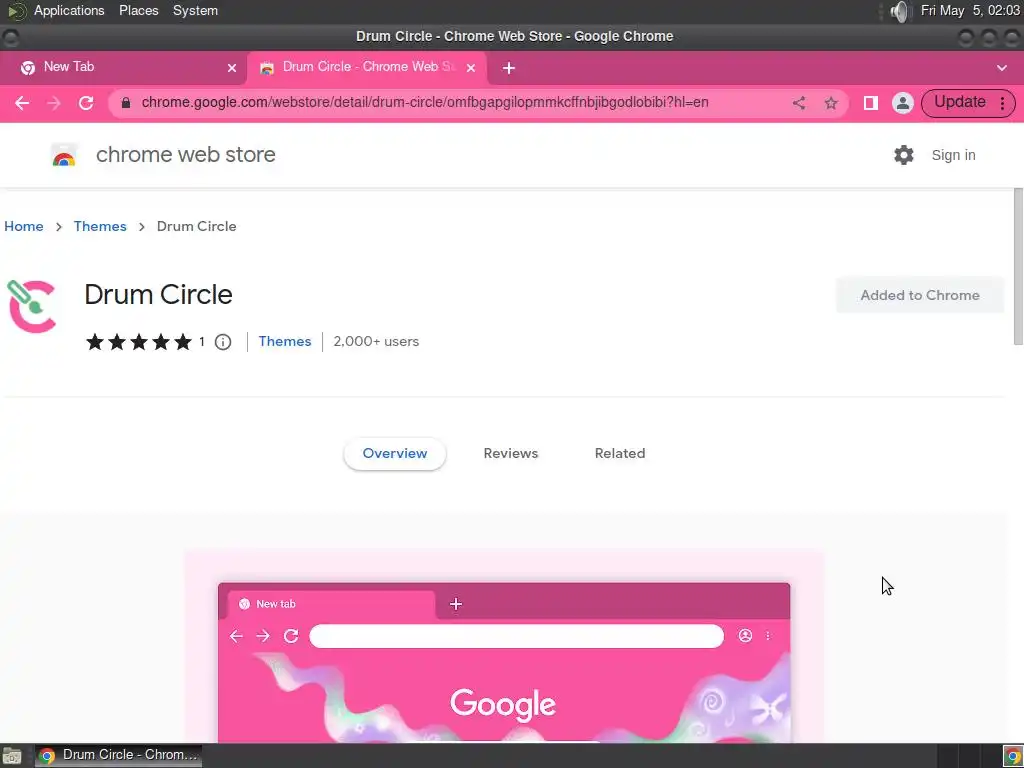Open web store settings gear
This screenshot has height=768, width=1024.
pos(904,155)
